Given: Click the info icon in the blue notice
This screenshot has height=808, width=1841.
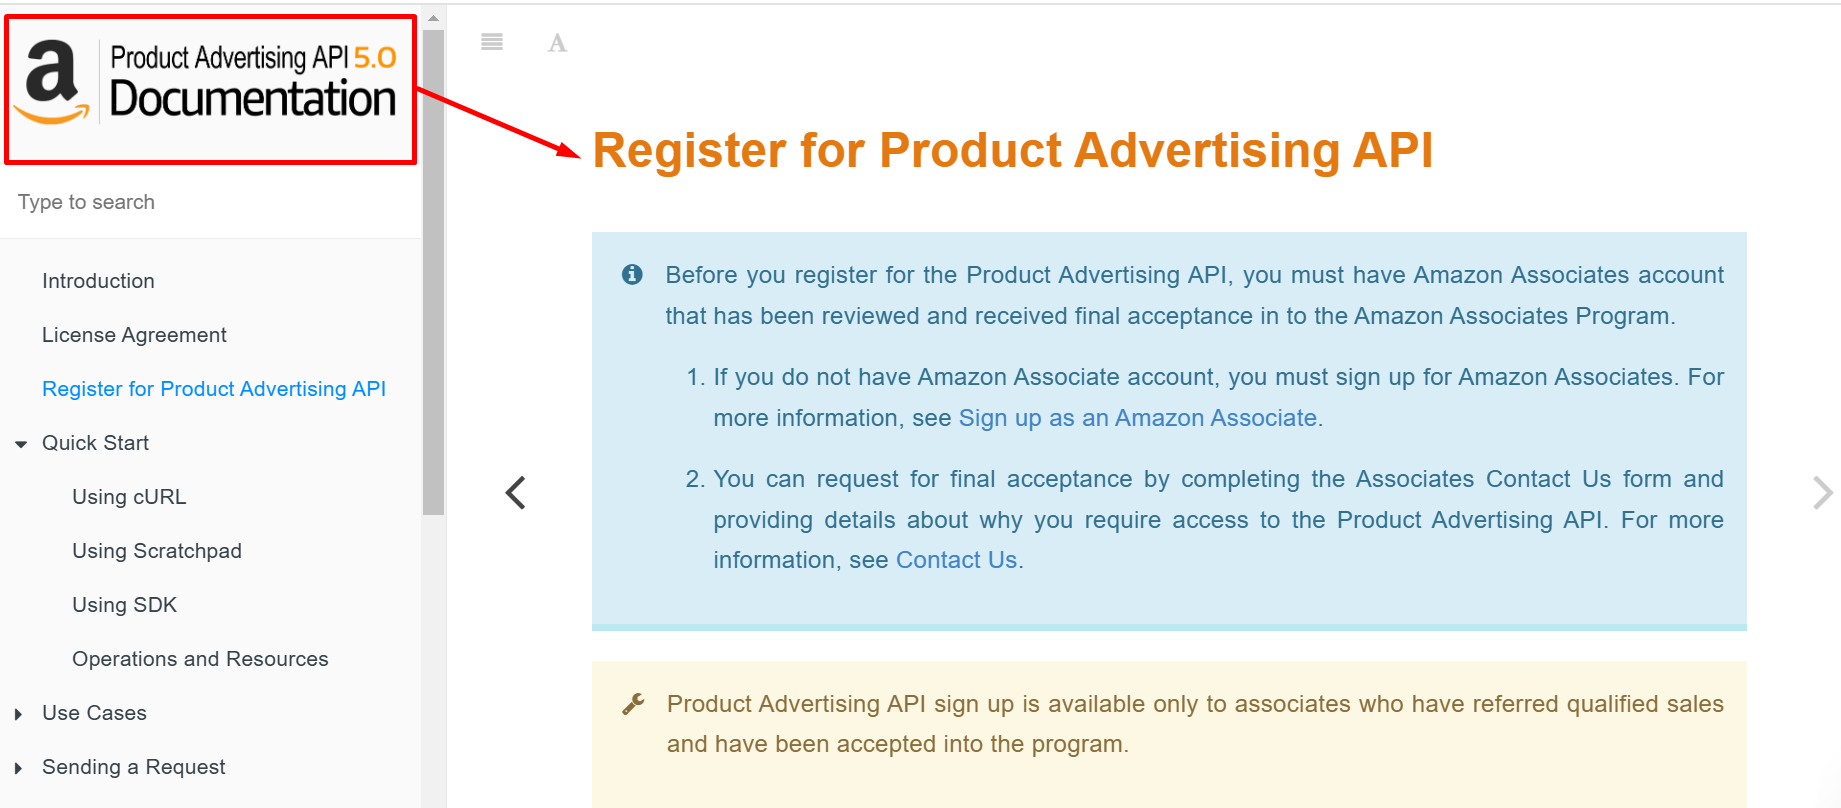Looking at the screenshot, I should pyautogui.click(x=632, y=274).
